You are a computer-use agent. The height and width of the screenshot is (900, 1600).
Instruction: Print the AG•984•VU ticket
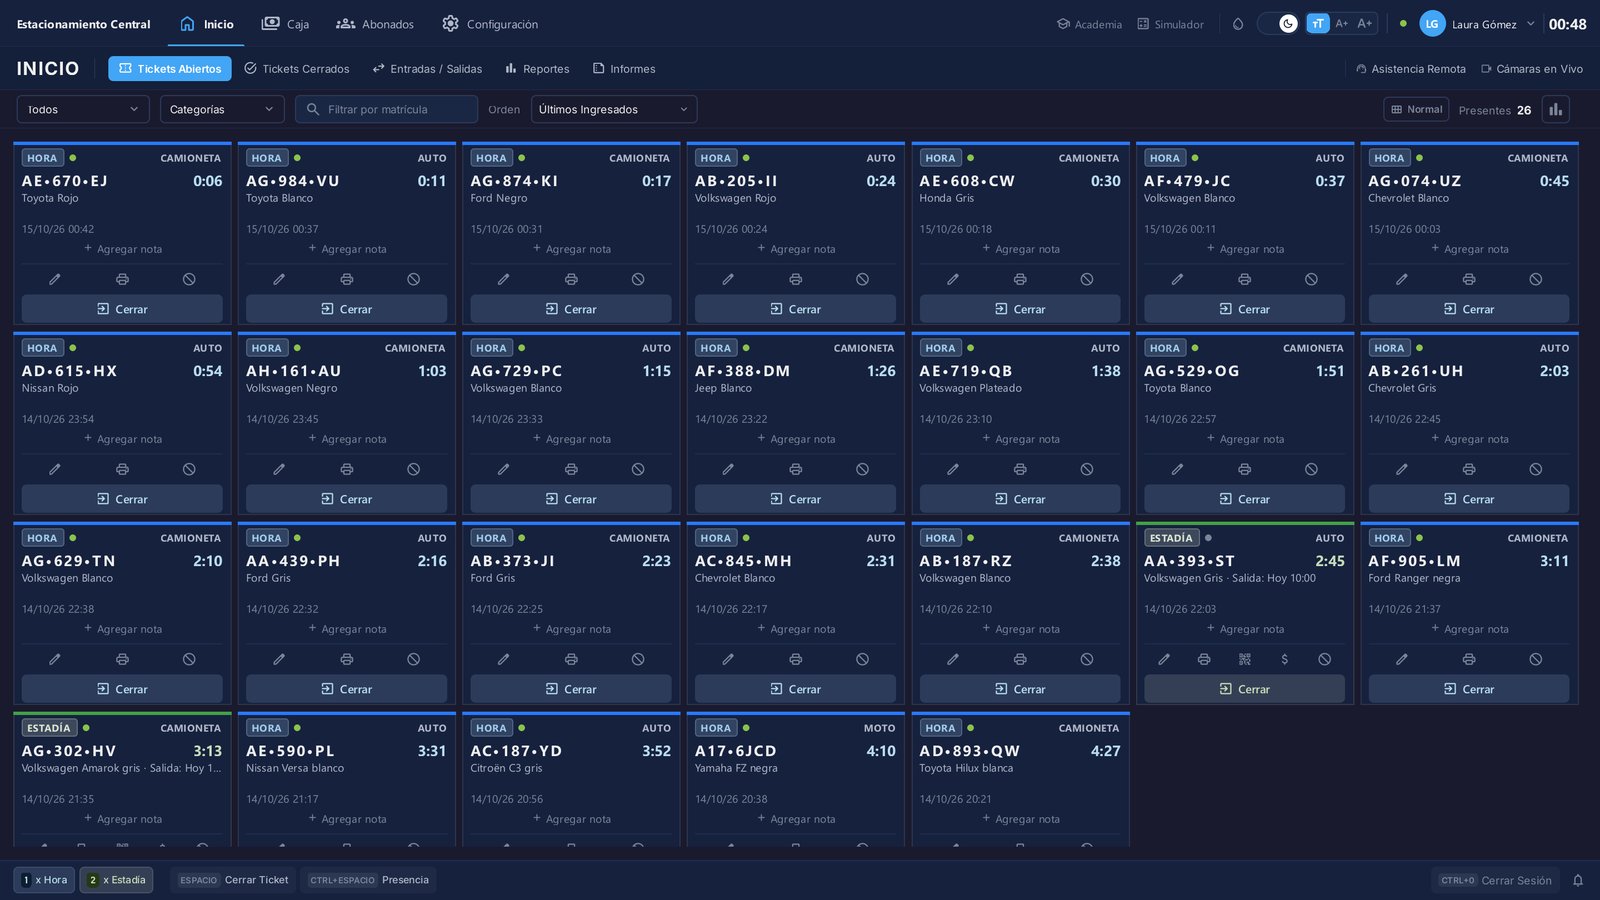346,279
